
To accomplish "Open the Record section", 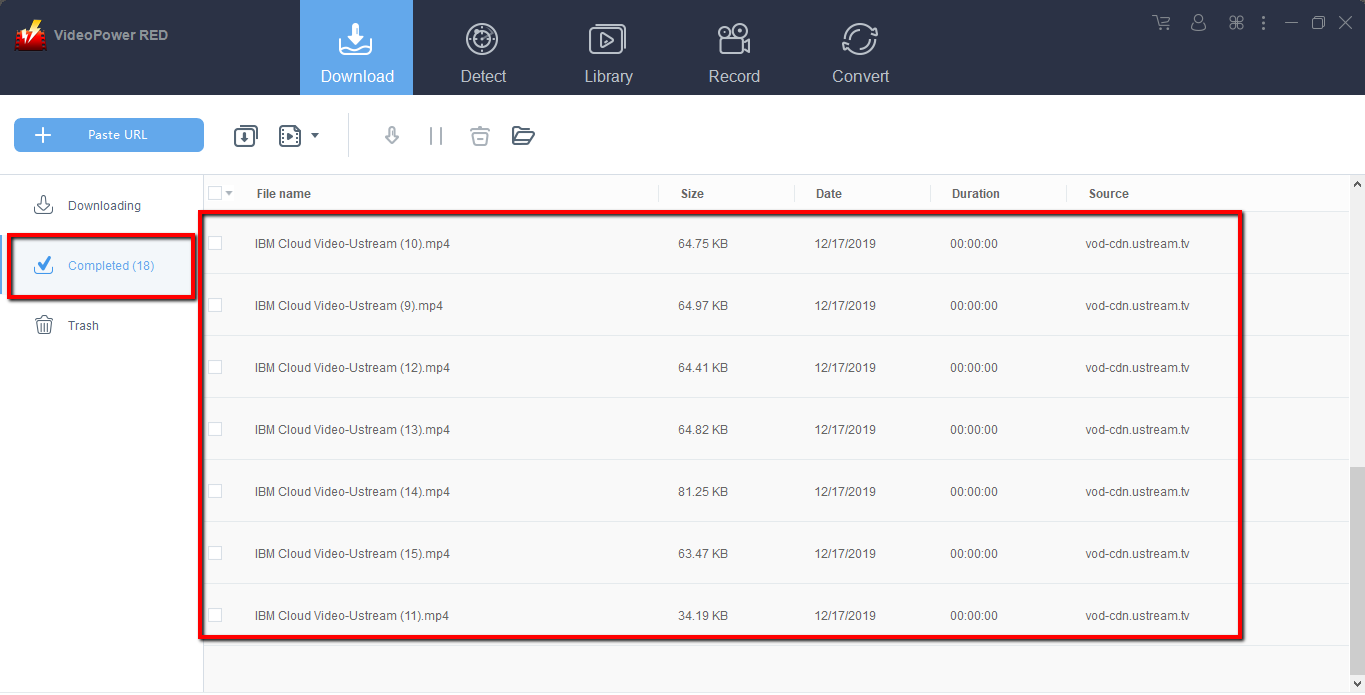I will 734,47.
